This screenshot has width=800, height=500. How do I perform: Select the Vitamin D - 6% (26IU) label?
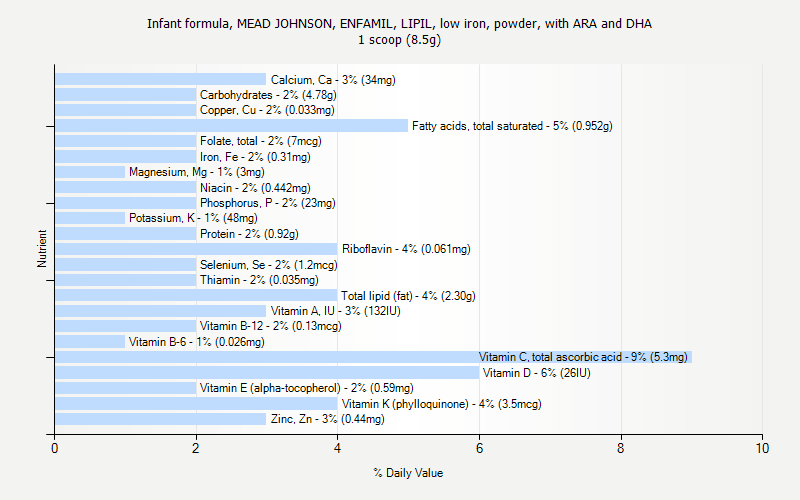pyautogui.click(x=537, y=373)
